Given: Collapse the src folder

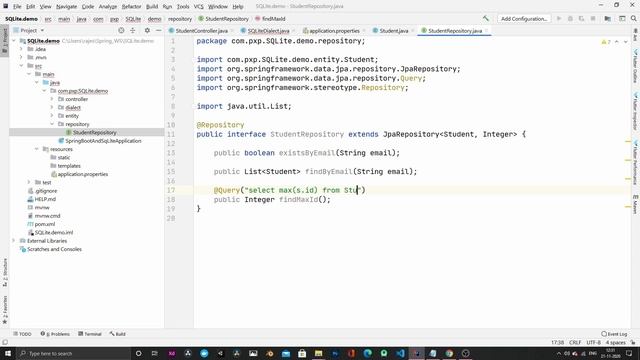Looking at the screenshot, I should tap(22, 66).
